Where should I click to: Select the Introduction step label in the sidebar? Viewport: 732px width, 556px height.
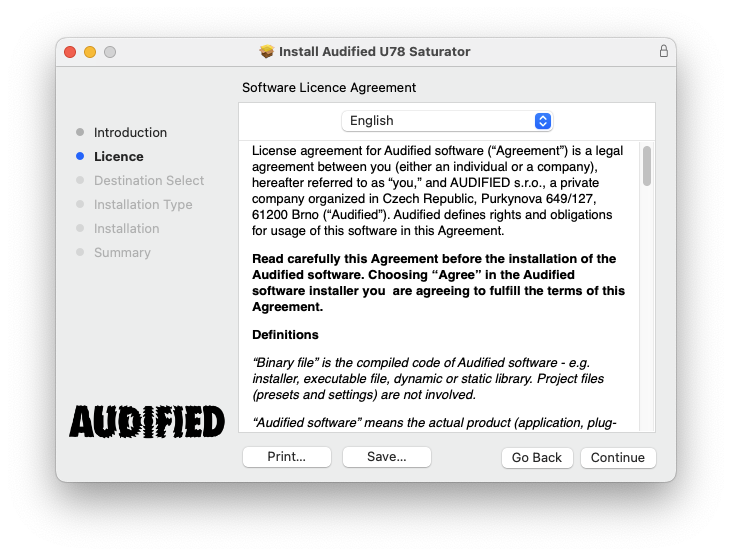130,133
